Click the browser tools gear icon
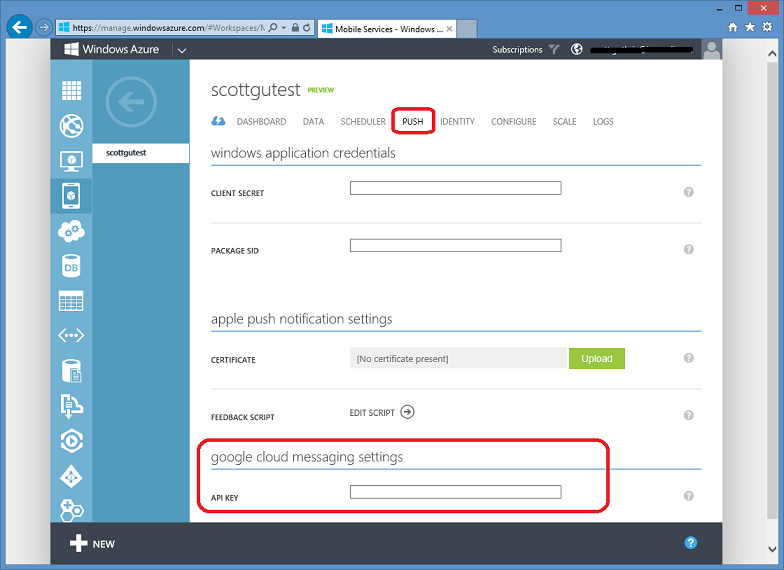Viewport: 784px width, 570px height. point(767,27)
